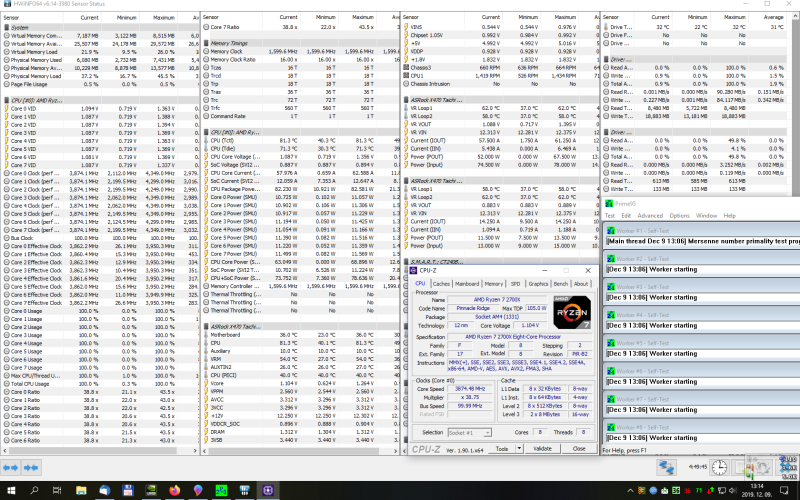Screen dimensions: 800x500
Task: Click Worker #8 Self-Test window icon in Prime95
Action: coord(611,427)
